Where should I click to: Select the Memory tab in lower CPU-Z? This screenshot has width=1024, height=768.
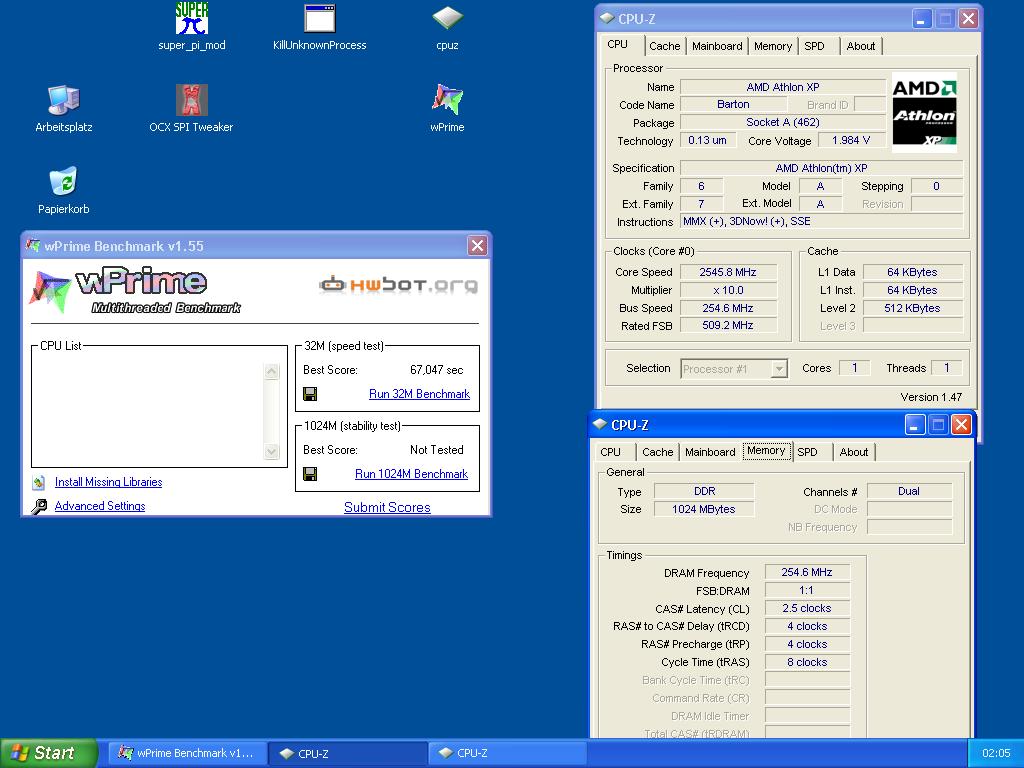tap(766, 451)
